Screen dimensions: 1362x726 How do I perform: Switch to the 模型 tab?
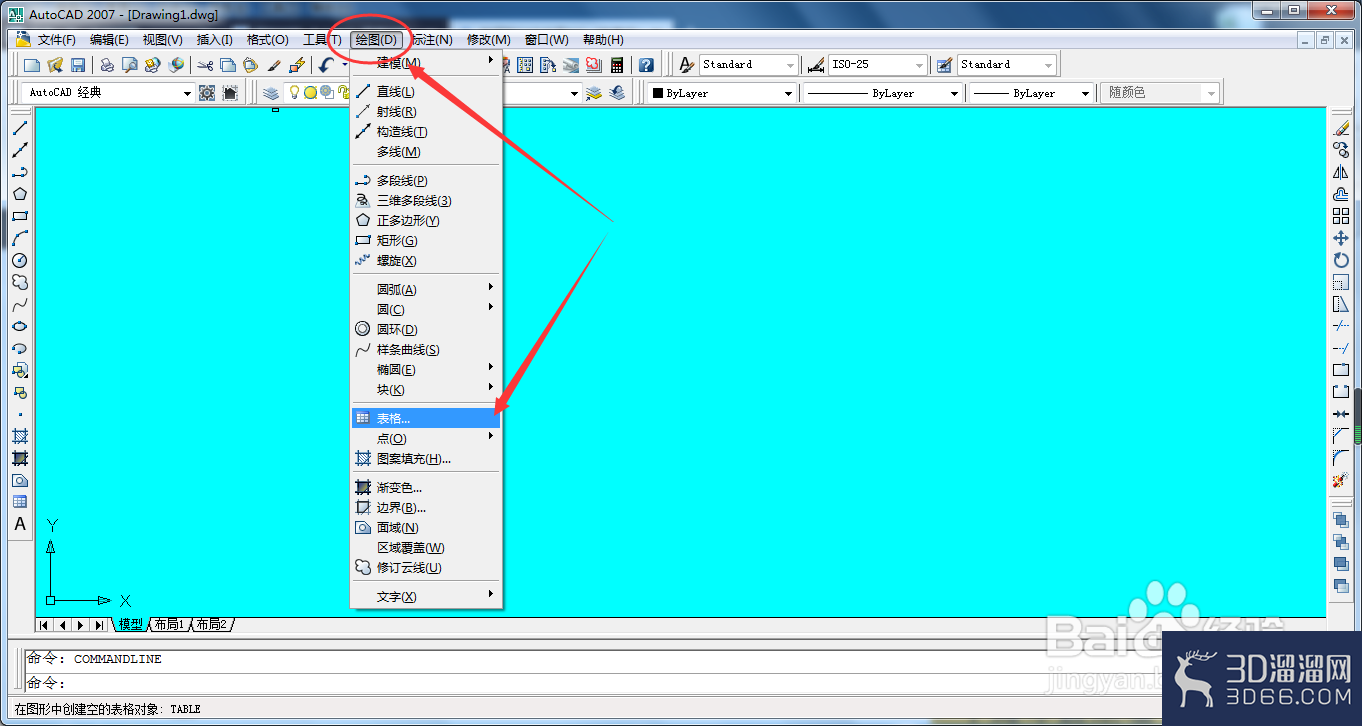(x=130, y=625)
